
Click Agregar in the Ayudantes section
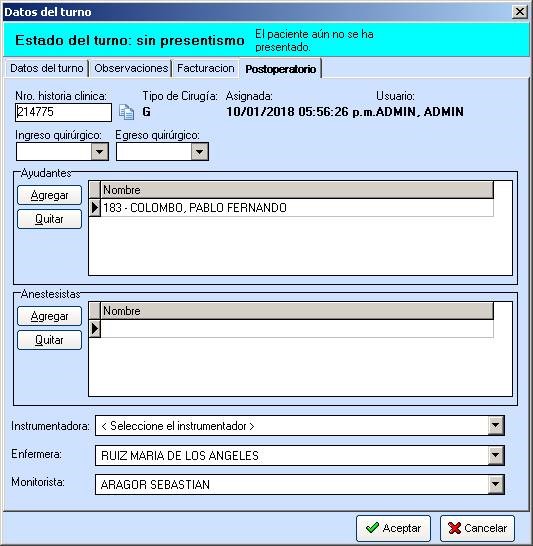(49, 195)
